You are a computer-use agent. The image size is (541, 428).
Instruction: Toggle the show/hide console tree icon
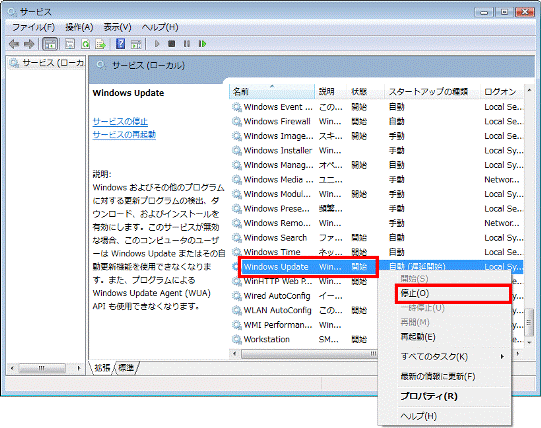coord(50,44)
